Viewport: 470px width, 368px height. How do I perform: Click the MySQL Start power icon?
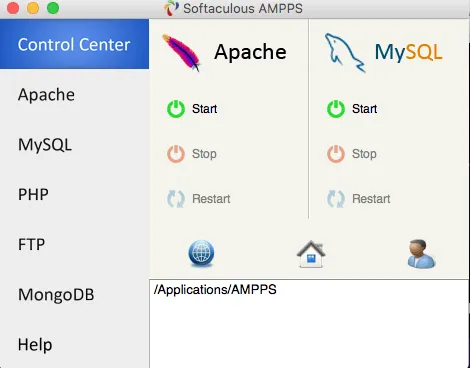click(336, 109)
